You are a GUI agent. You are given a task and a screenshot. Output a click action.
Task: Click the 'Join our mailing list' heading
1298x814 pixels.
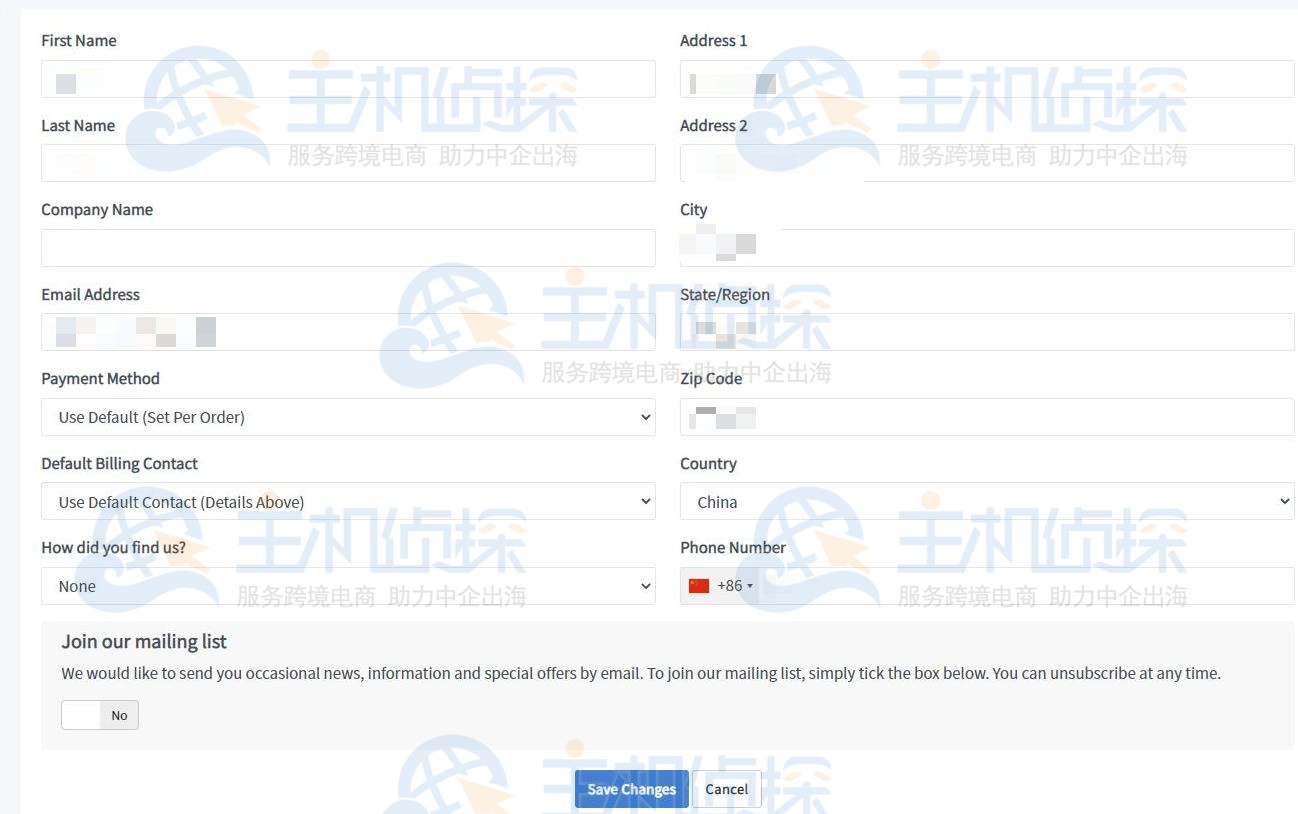coord(143,641)
